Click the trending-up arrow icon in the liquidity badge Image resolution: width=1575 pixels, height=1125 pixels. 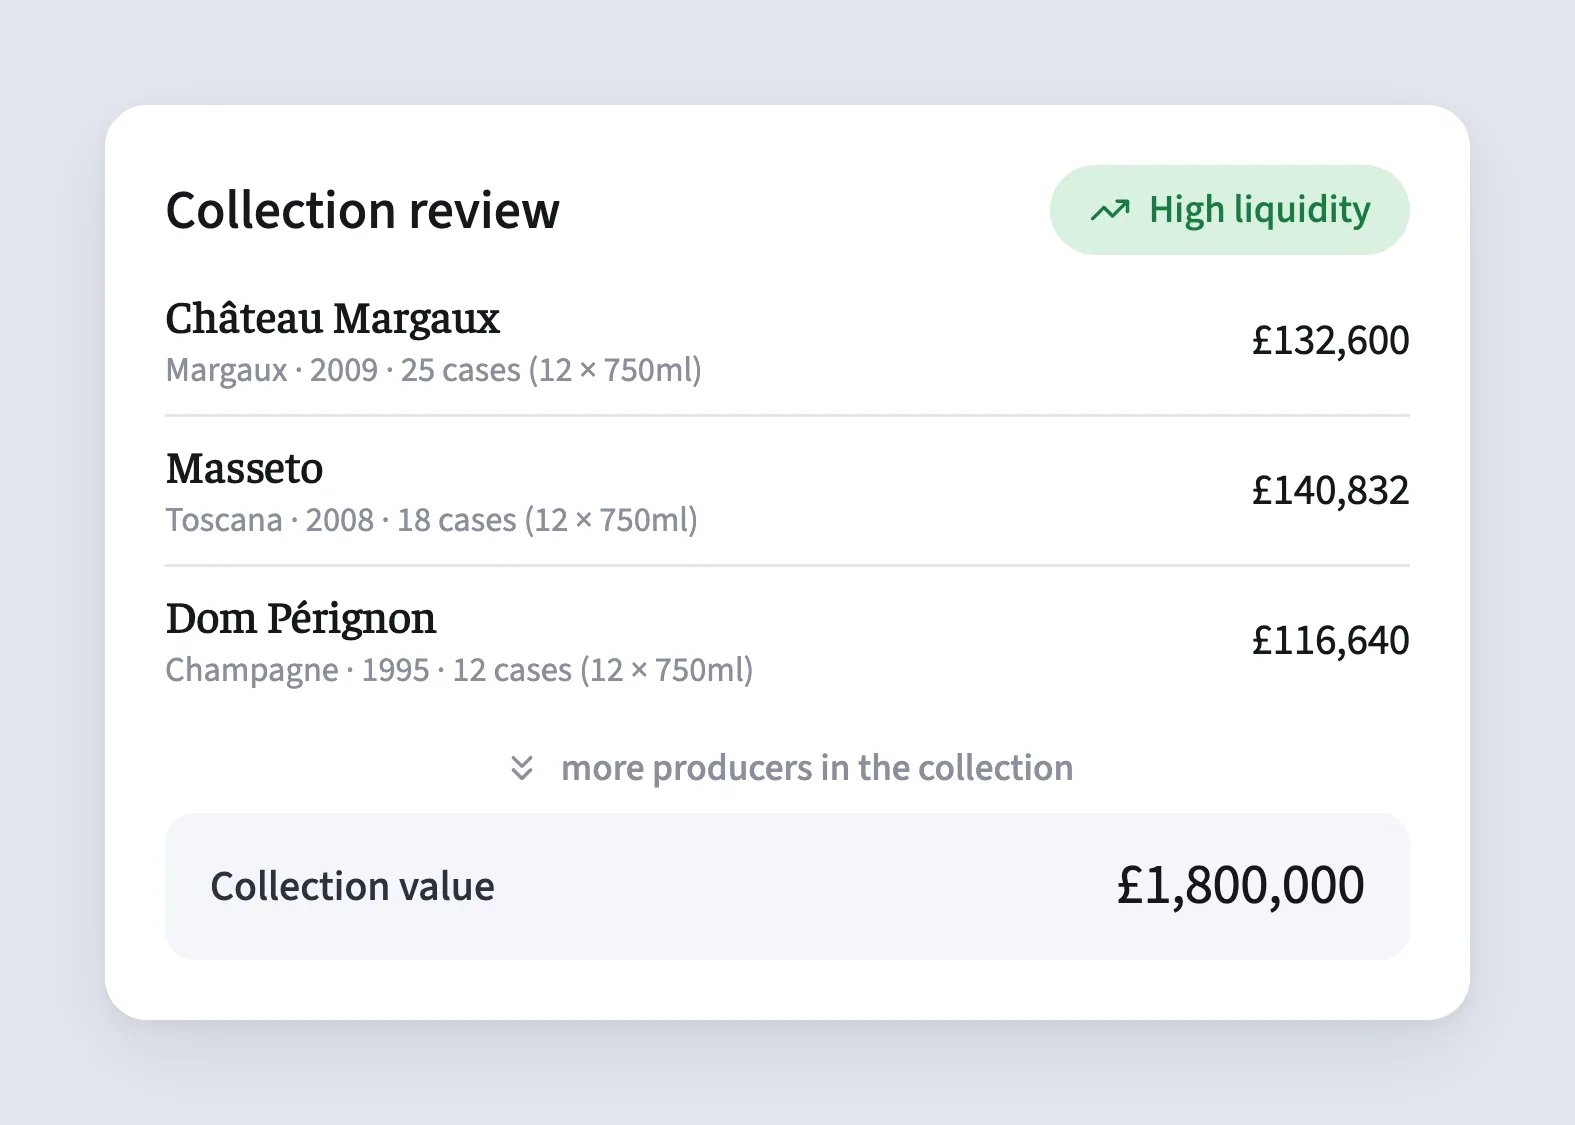tap(1110, 210)
